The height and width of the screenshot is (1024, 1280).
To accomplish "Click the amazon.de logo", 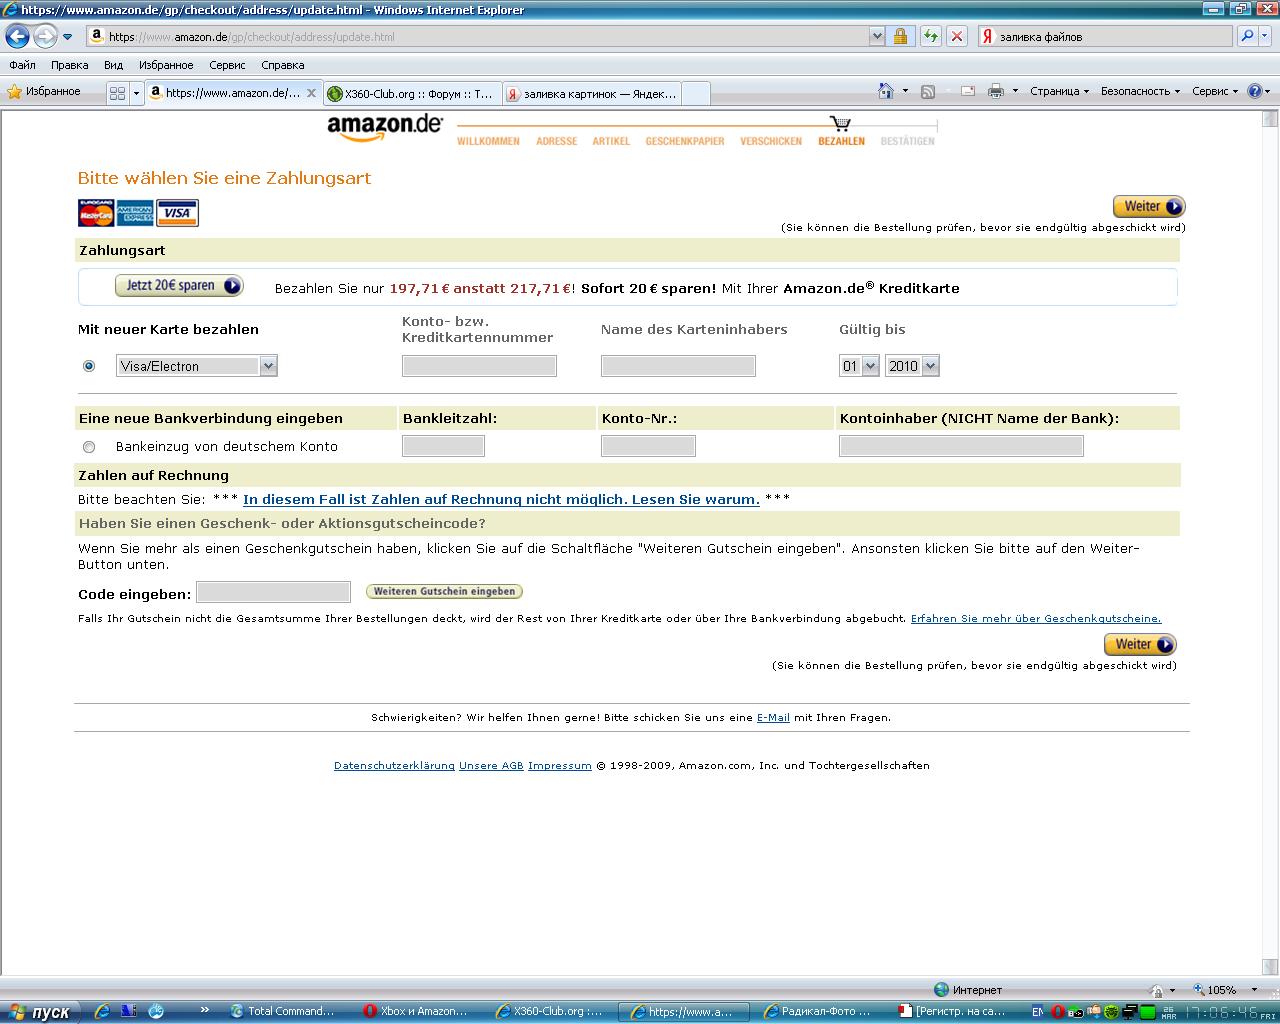I will click(x=385, y=127).
